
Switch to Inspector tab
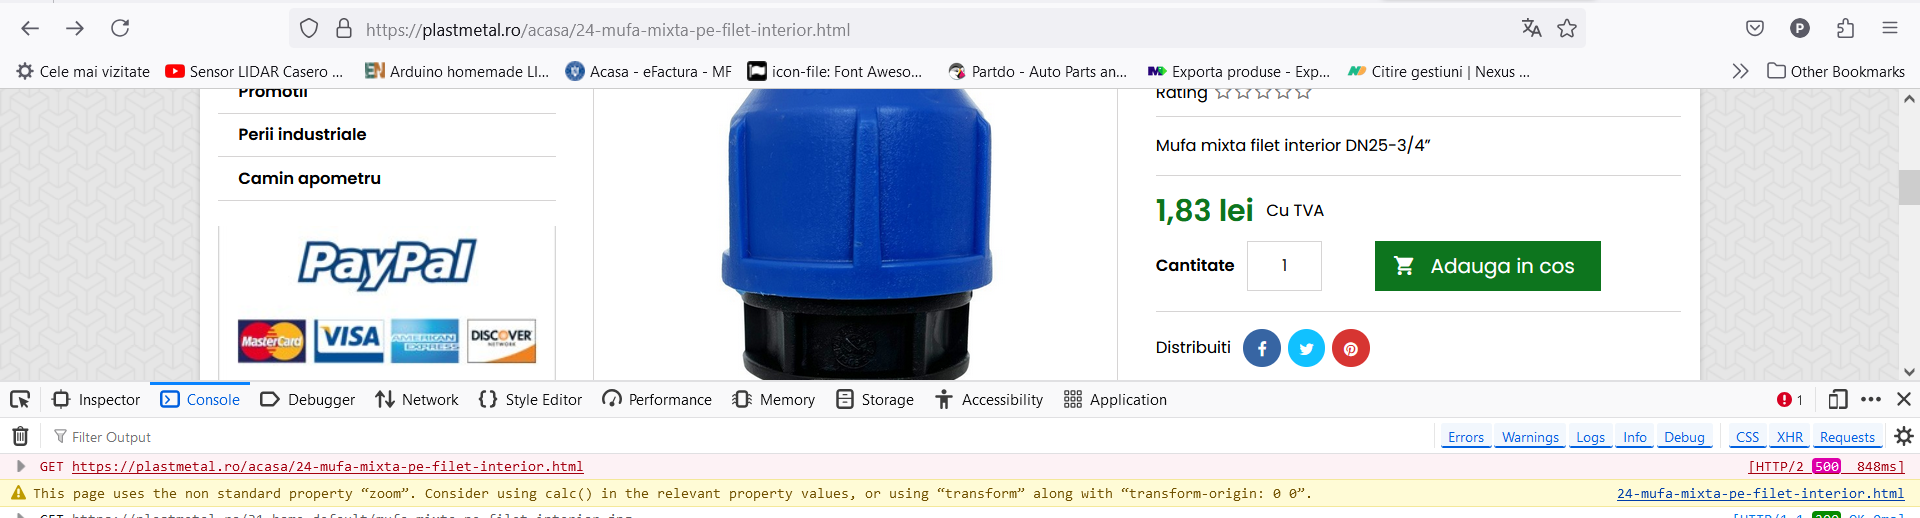(96, 399)
